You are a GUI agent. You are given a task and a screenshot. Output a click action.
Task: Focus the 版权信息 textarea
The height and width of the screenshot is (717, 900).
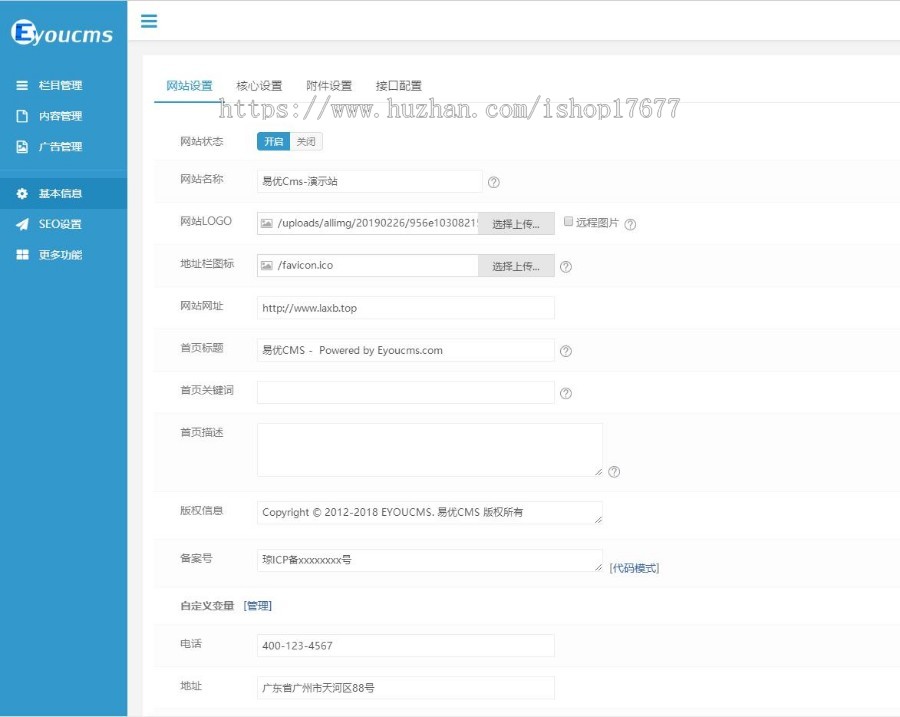[430, 513]
